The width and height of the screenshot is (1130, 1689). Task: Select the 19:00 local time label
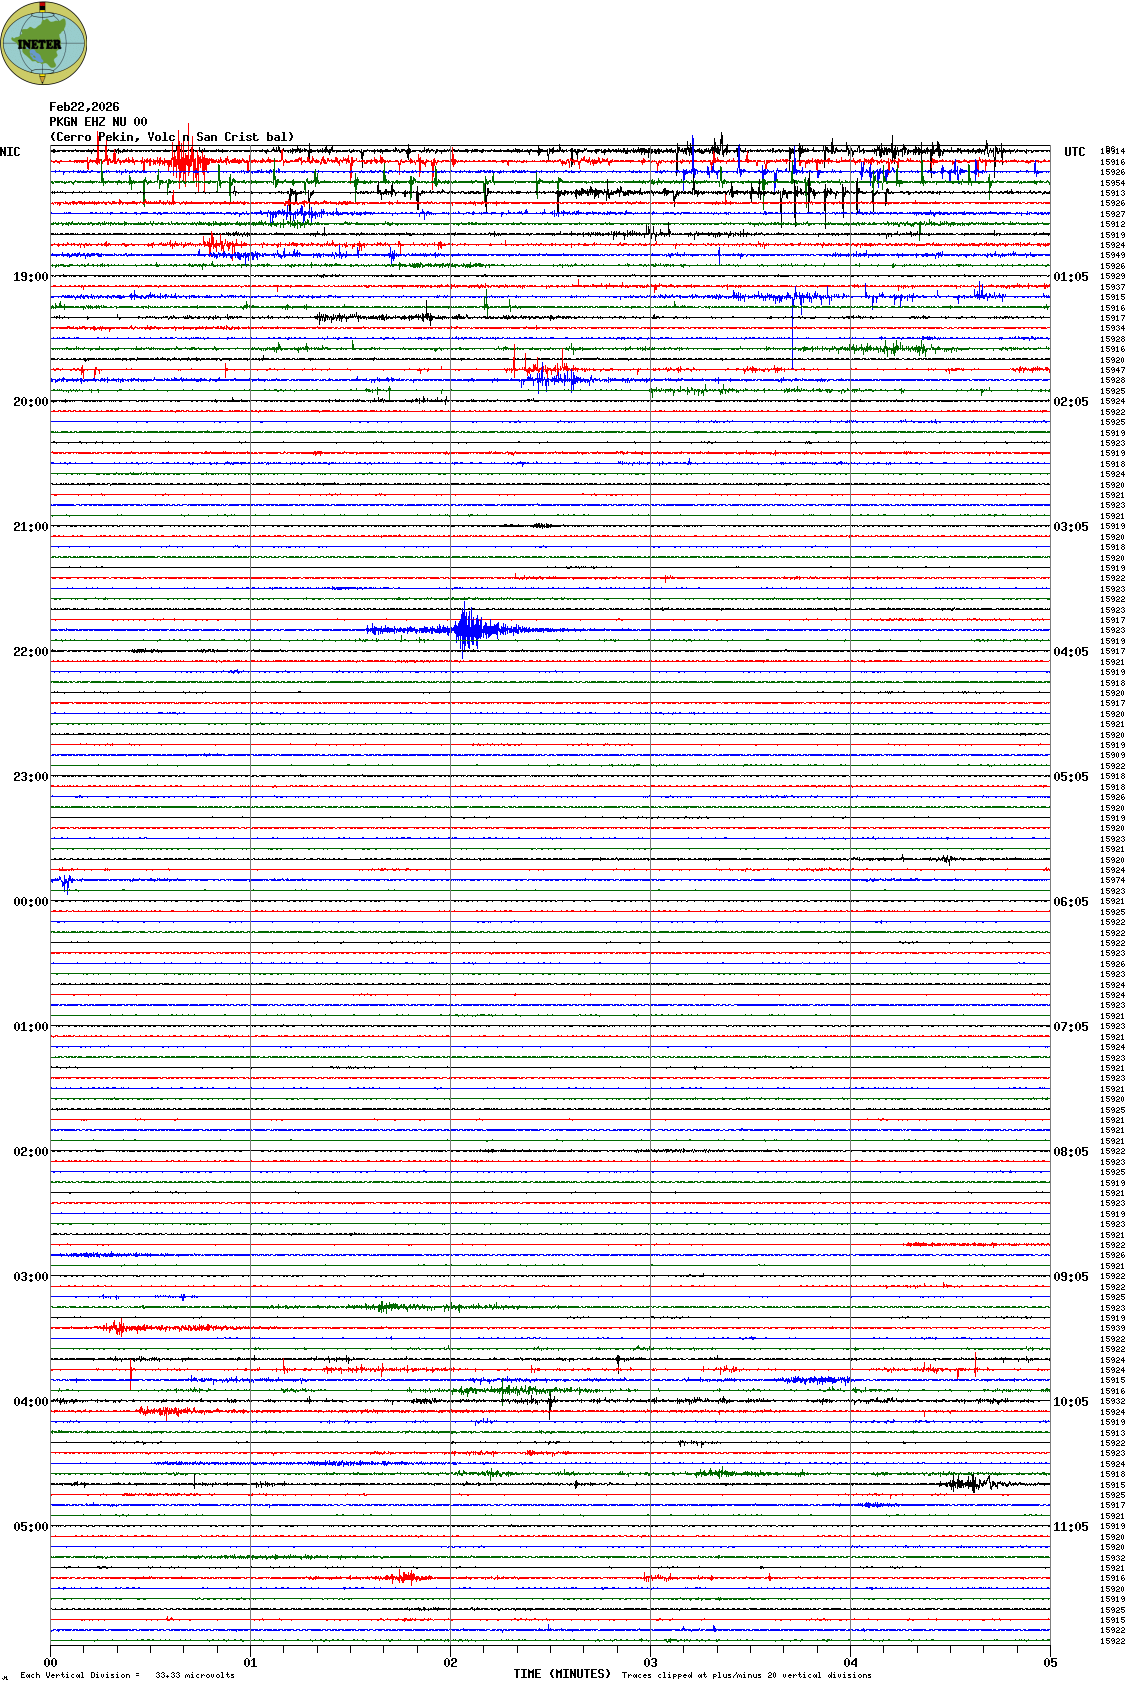tap(30, 277)
